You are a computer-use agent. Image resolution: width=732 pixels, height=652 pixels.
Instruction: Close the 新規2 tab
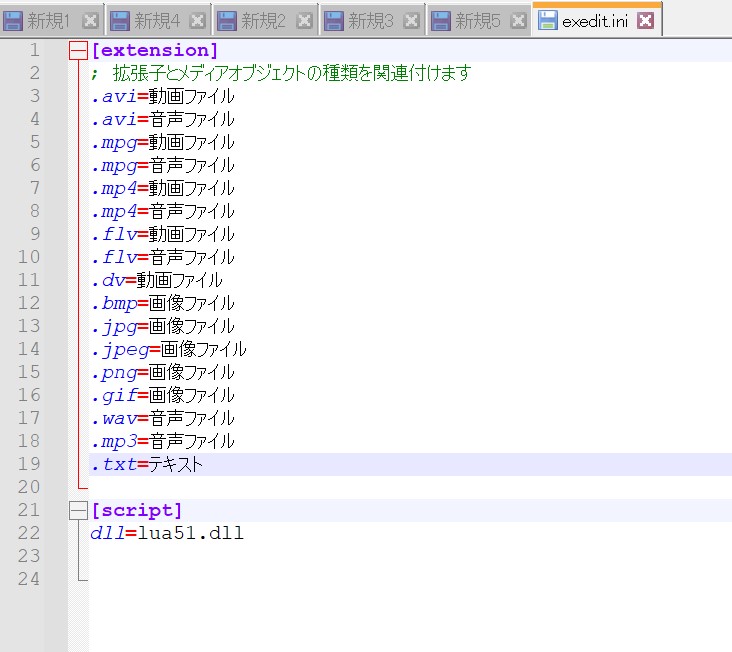tap(305, 21)
